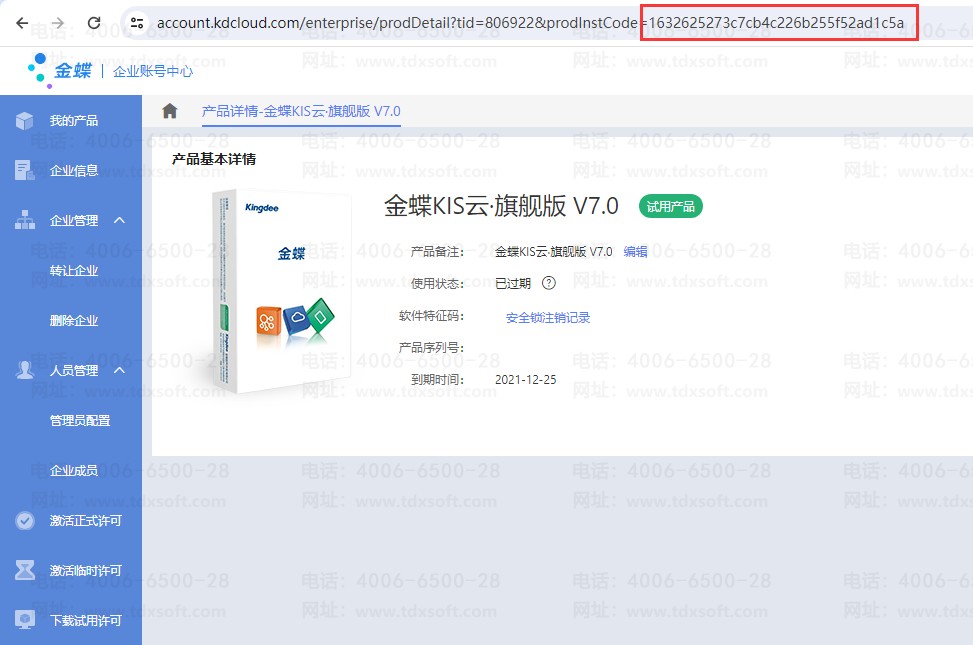Go back with the browser back arrow
The image size is (973, 645).
tap(22, 23)
